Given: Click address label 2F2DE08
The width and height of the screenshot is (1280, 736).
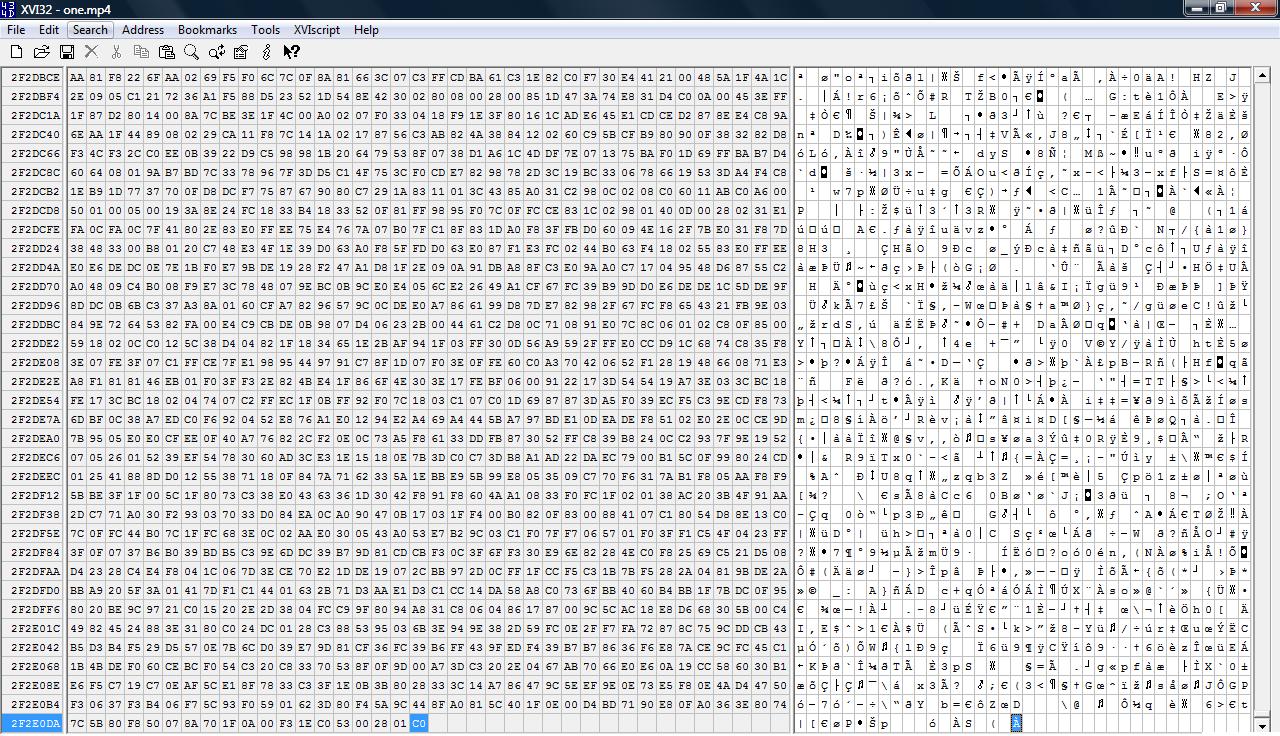Looking at the screenshot, I should pyautogui.click(x=35, y=362).
